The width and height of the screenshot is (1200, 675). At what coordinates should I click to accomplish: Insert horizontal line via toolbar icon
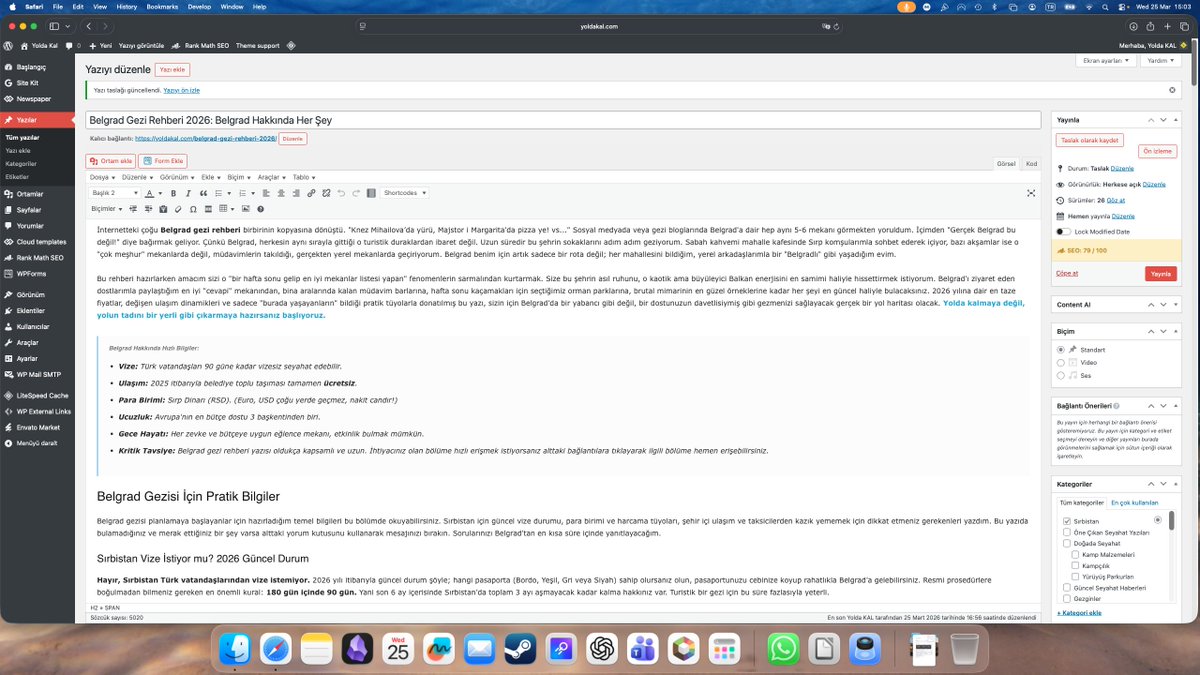(x=208, y=209)
